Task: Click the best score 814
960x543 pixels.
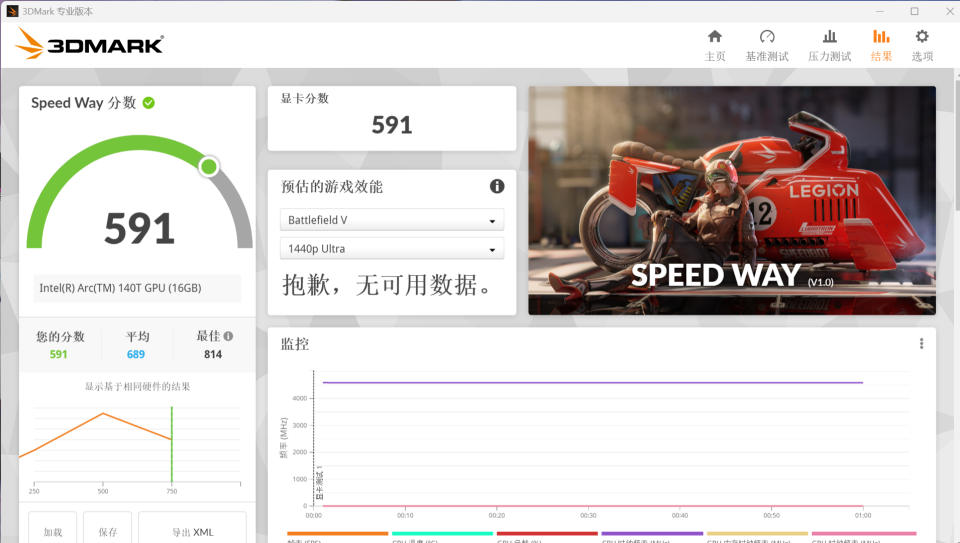Action: (213, 354)
